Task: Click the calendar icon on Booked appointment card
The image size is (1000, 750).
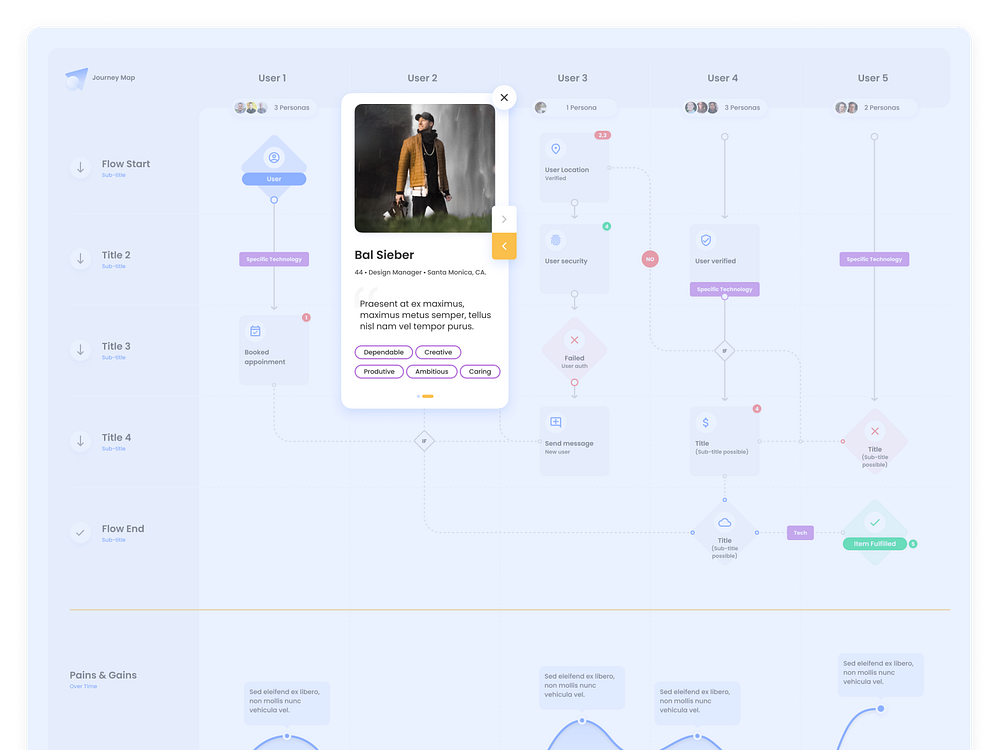Action: (255, 331)
